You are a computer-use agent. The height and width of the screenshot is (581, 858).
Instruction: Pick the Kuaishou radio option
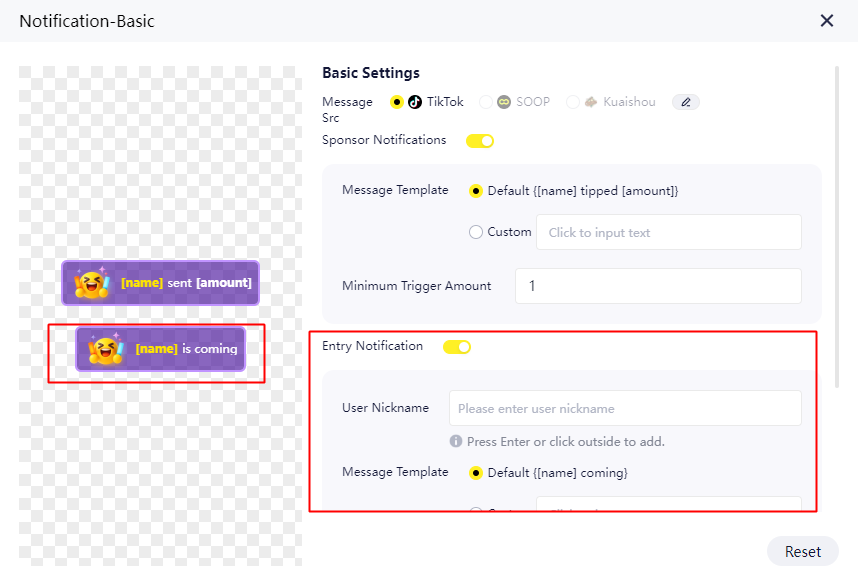click(573, 102)
